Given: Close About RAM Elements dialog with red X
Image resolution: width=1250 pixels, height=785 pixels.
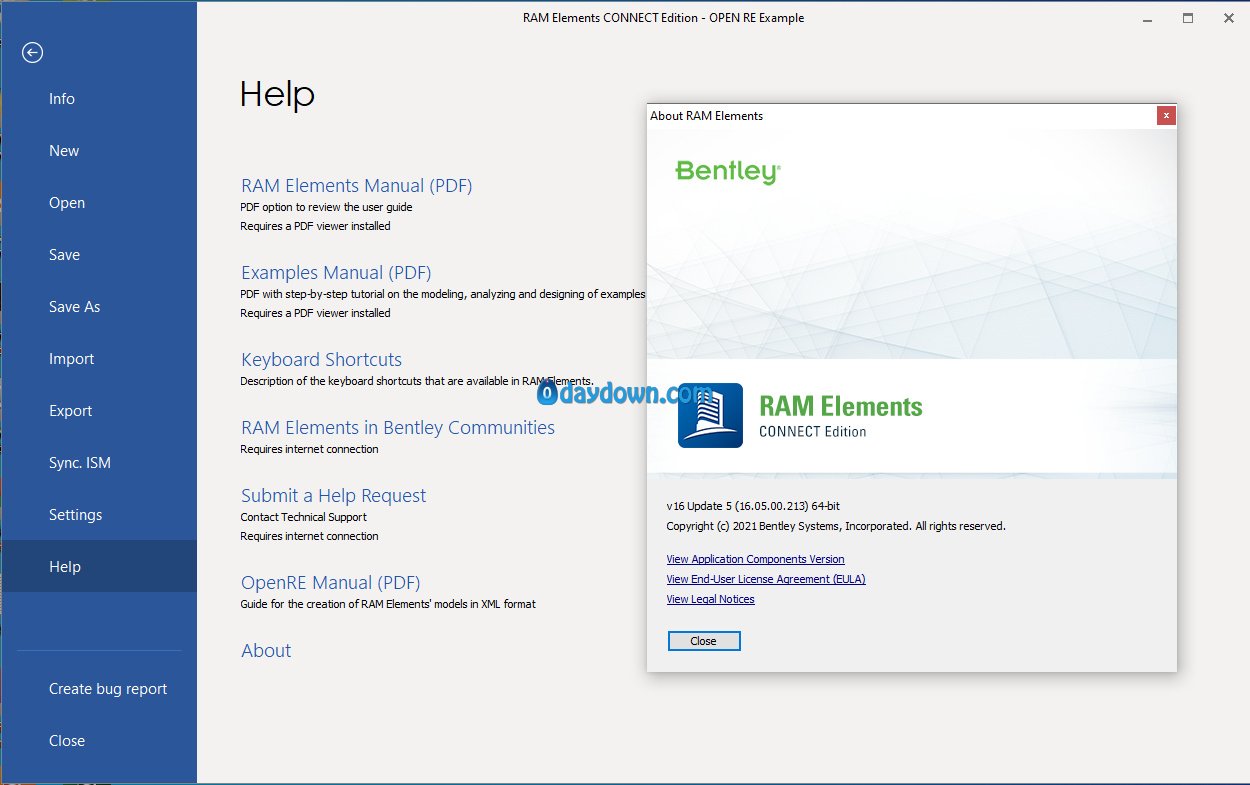Looking at the screenshot, I should (x=1166, y=115).
